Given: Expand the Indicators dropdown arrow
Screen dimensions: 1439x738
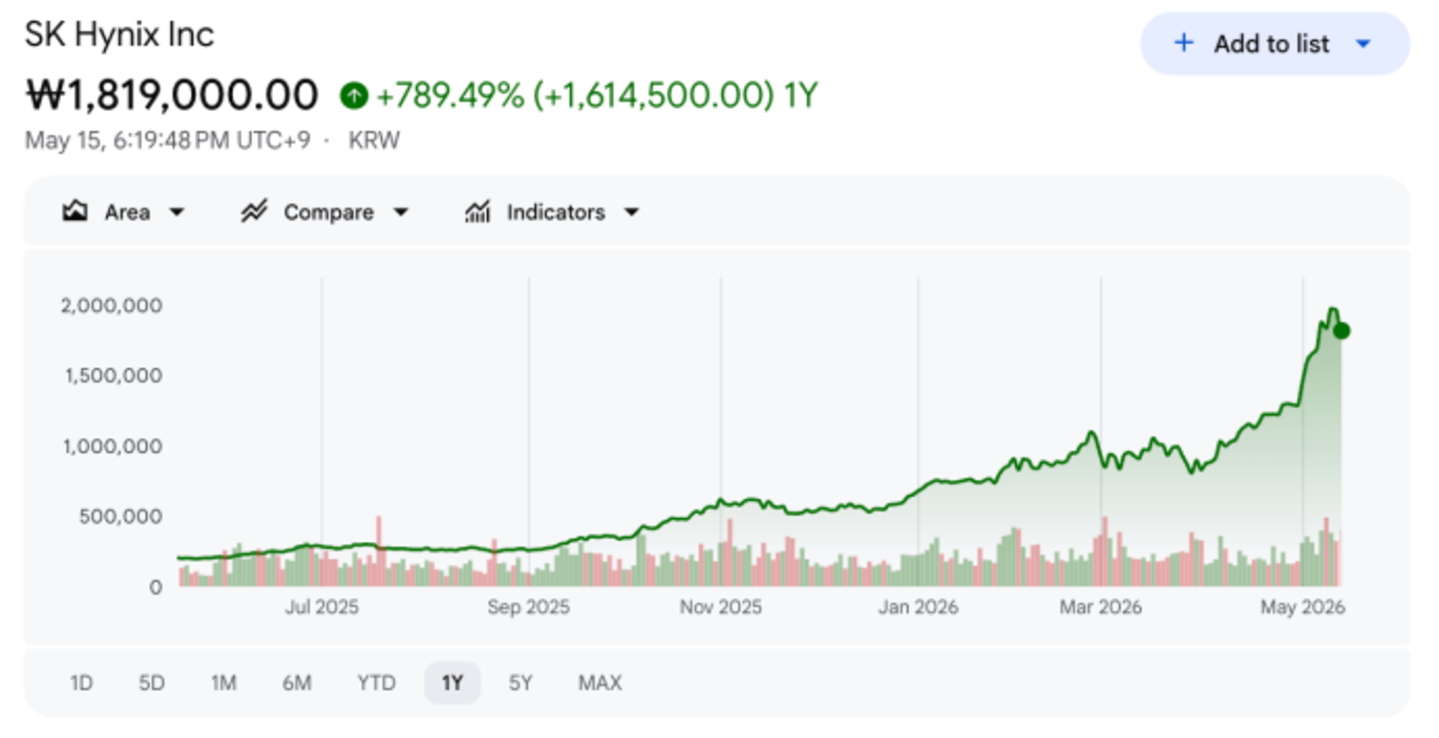Looking at the screenshot, I should 631,213.
